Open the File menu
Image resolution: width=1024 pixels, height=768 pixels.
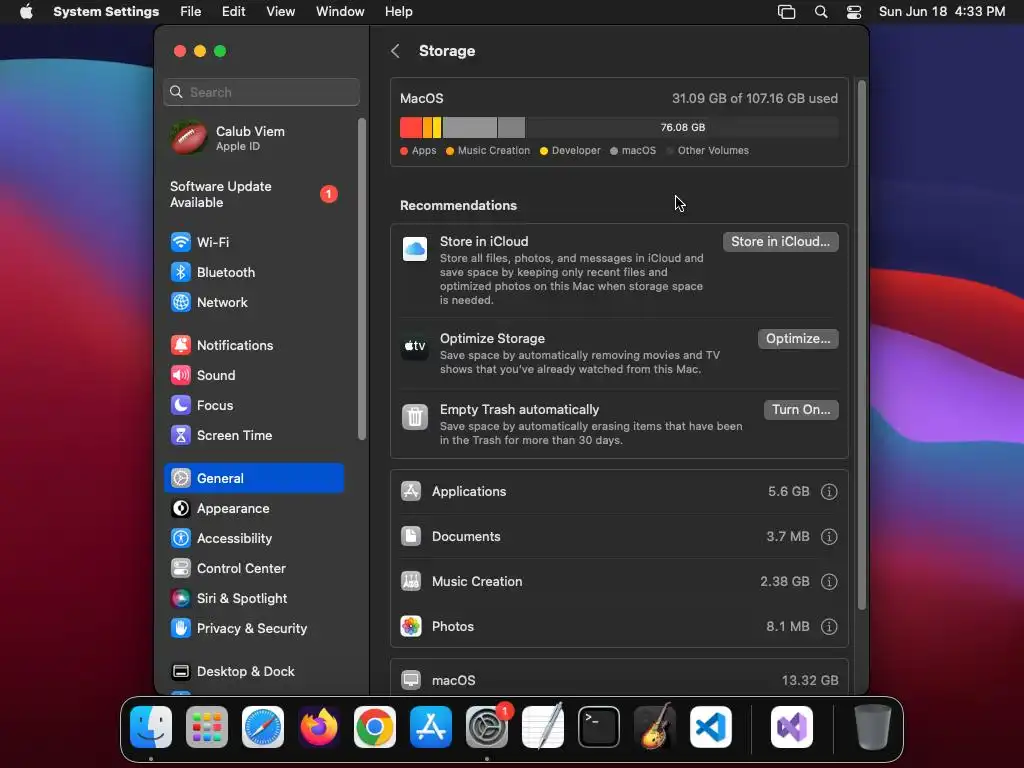coord(191,12)
